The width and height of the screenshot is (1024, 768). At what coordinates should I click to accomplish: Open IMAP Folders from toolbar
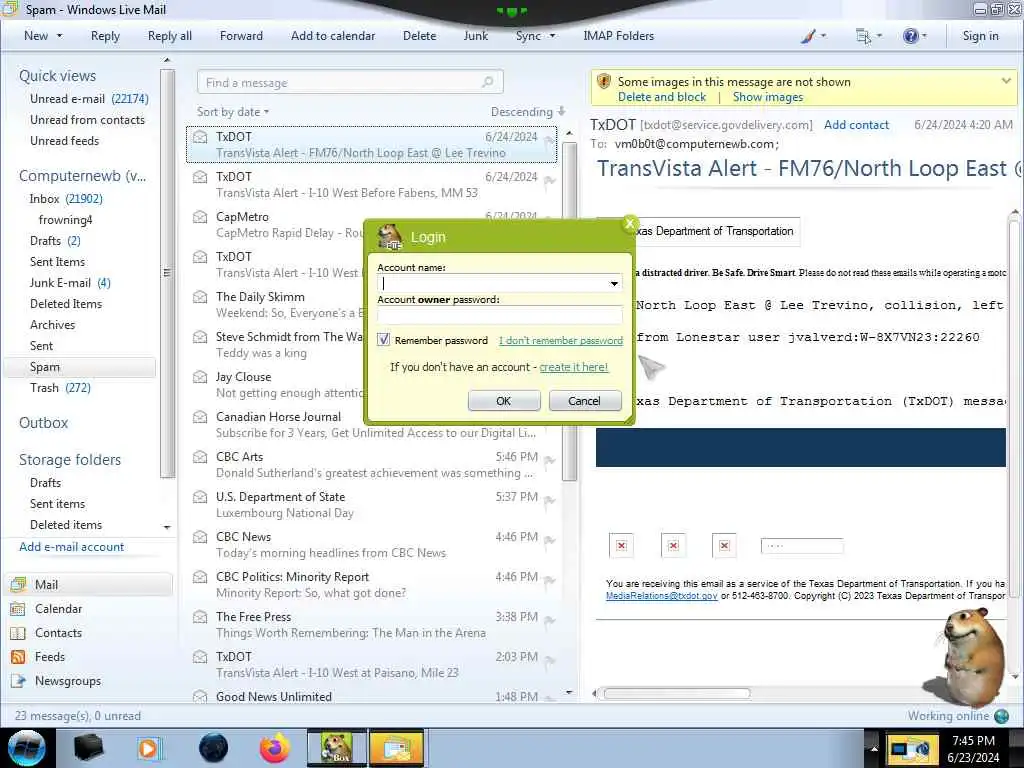click(x=618, y=36)
